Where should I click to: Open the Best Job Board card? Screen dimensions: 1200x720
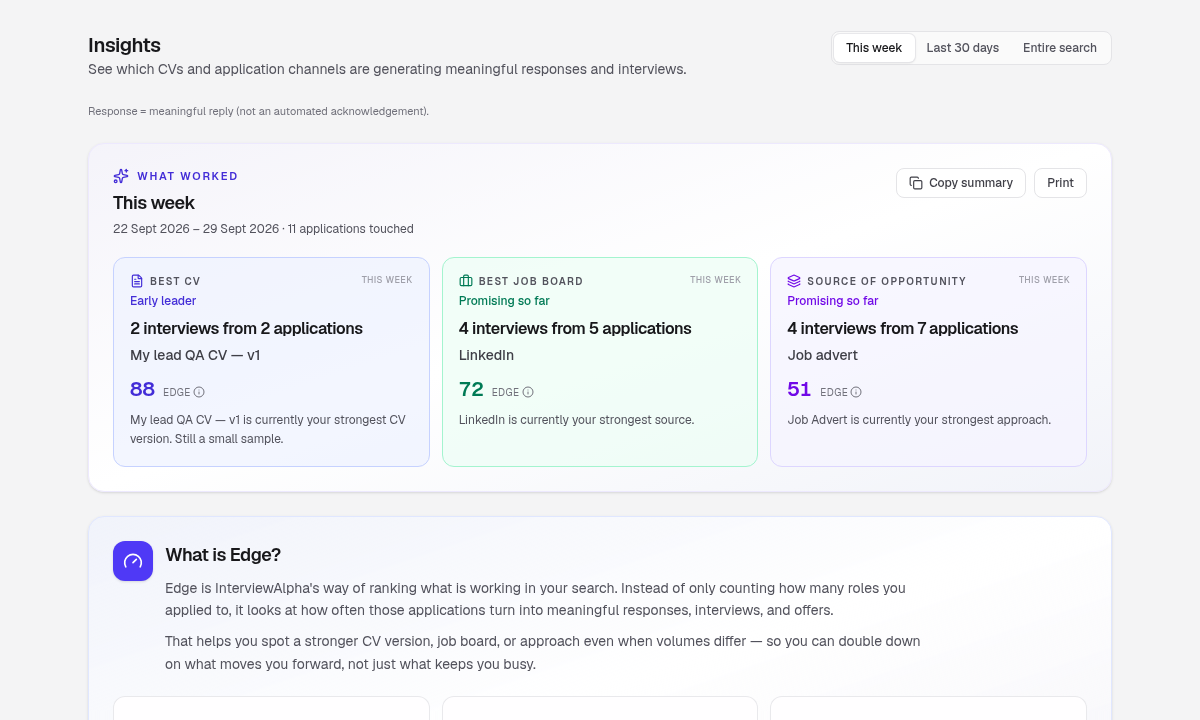click(x=600, y=362)
